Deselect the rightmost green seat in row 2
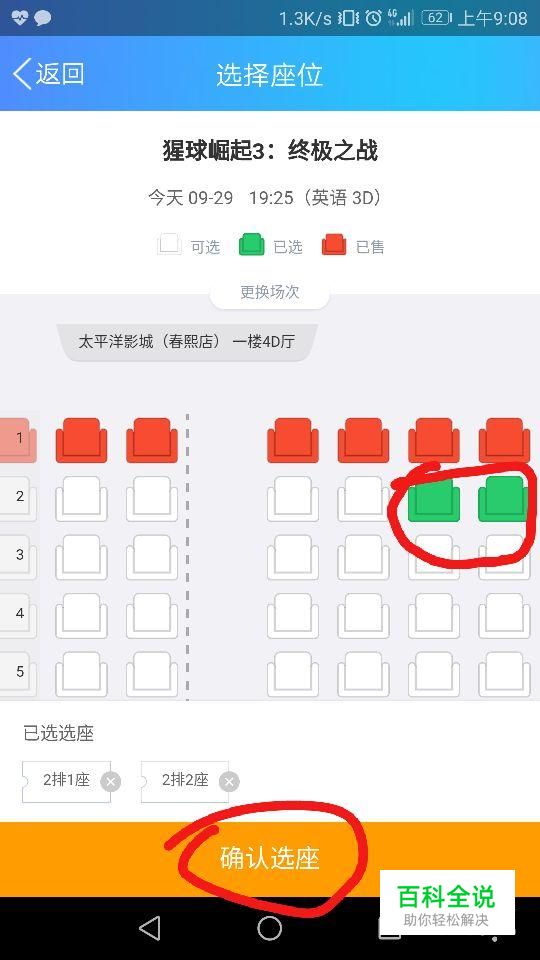The image size is (540, 960). tap(504, 499)
